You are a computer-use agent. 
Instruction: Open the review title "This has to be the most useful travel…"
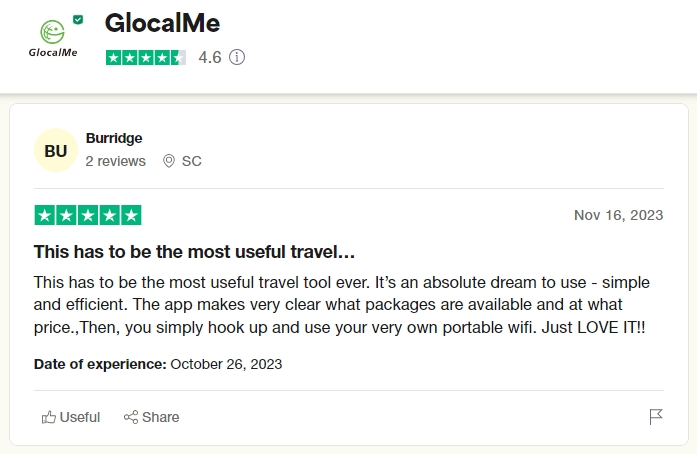(x=195, y=251)
